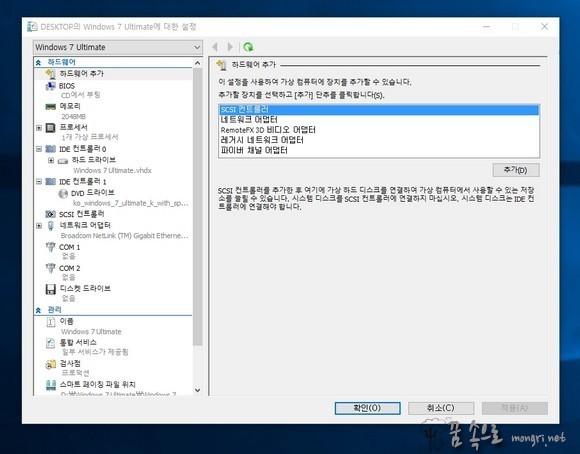The height and width of the screenshot is (454, 580).
Task: Click the 네트워크 어댑터 tree icon
Action: click(x=51, y=225)
